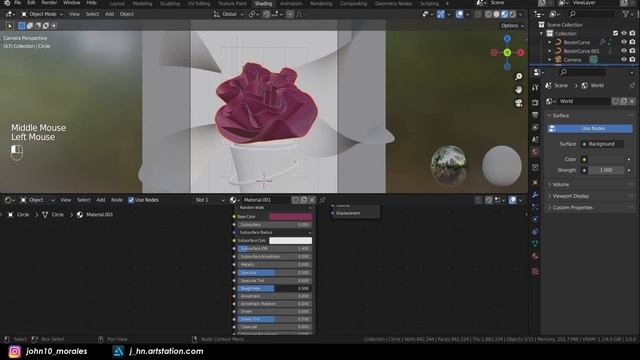
Task: Hide Camera using its eye icon
Action: (624, 60)
